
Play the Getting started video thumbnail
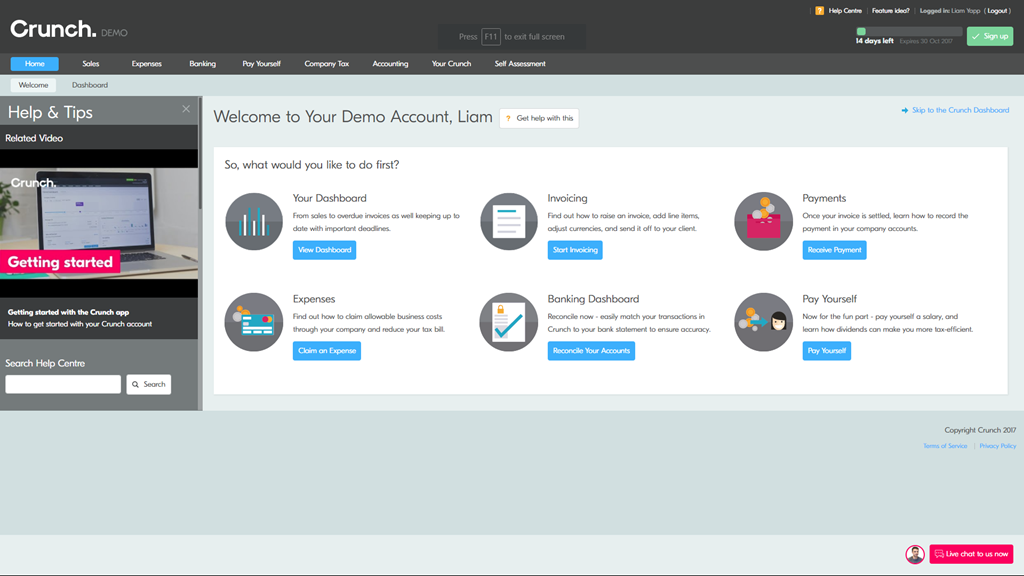coord(99,223)
